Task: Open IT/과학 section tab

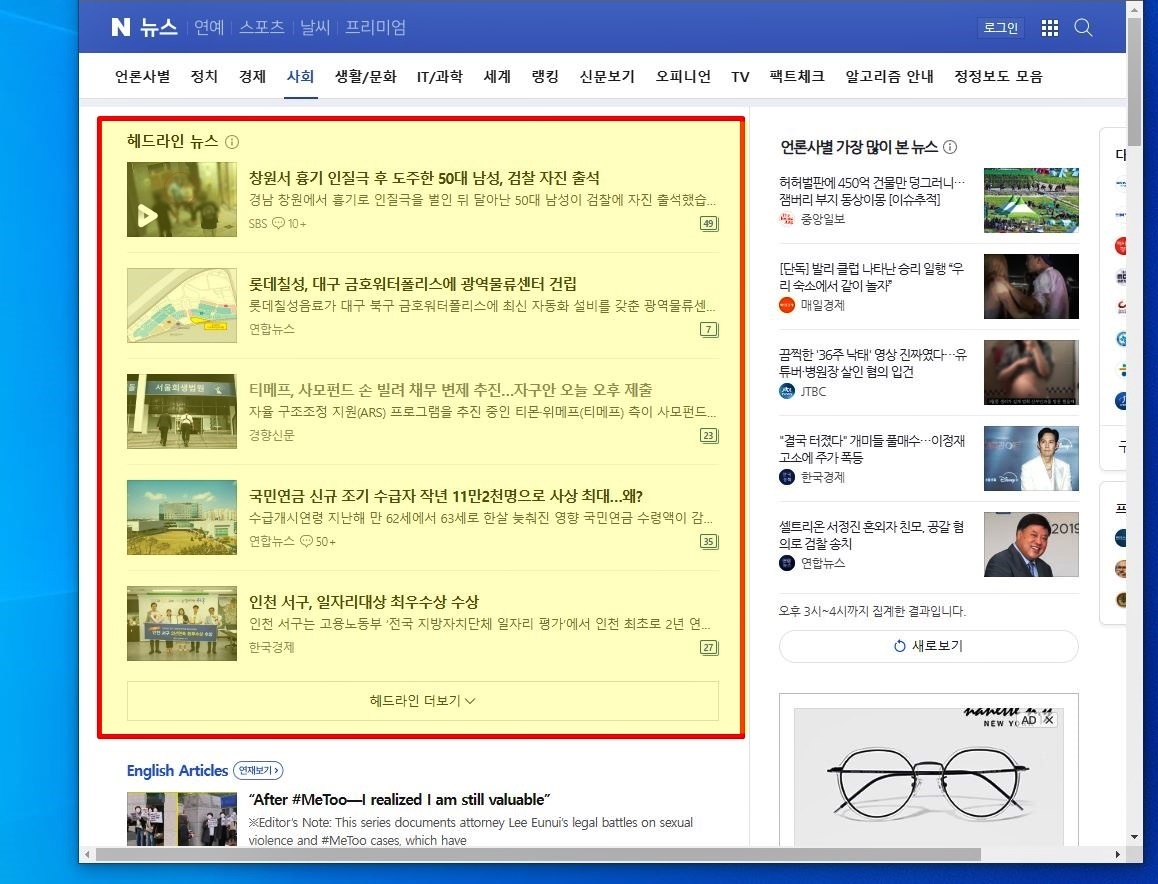Action: (439, 77)
